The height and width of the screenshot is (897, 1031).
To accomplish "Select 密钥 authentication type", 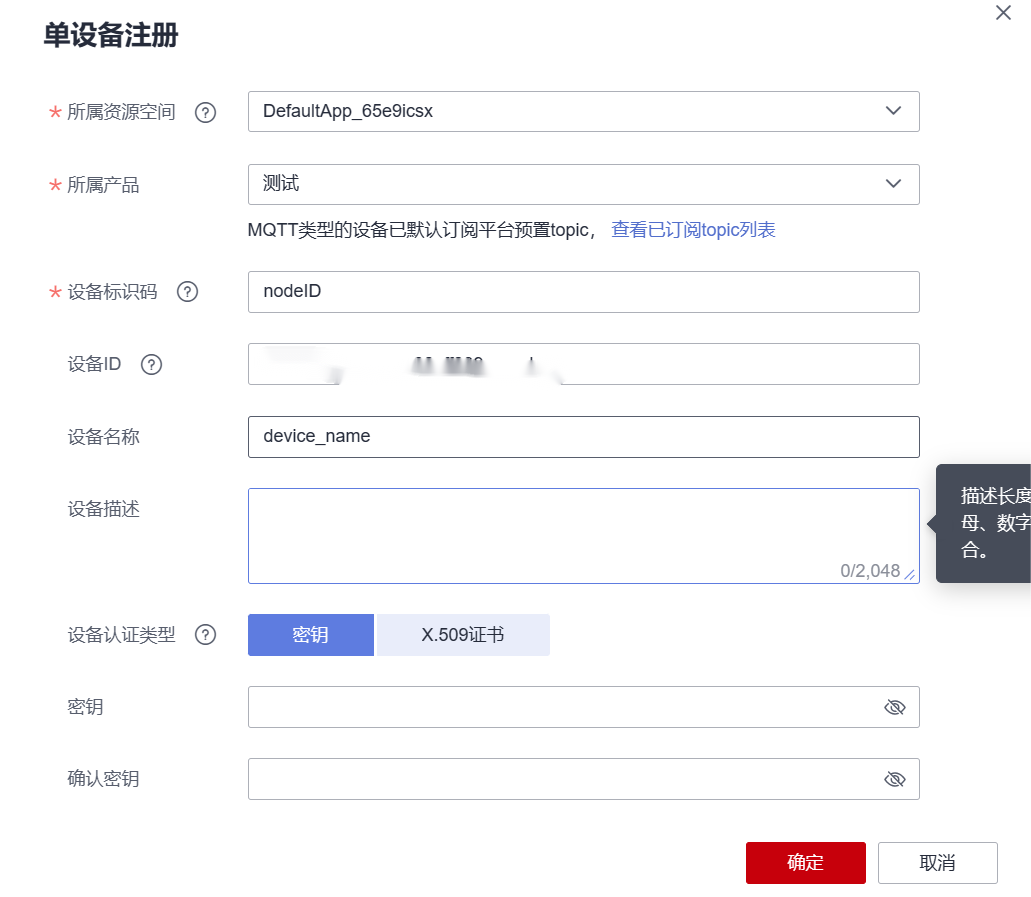I will [x=311, y=635].
